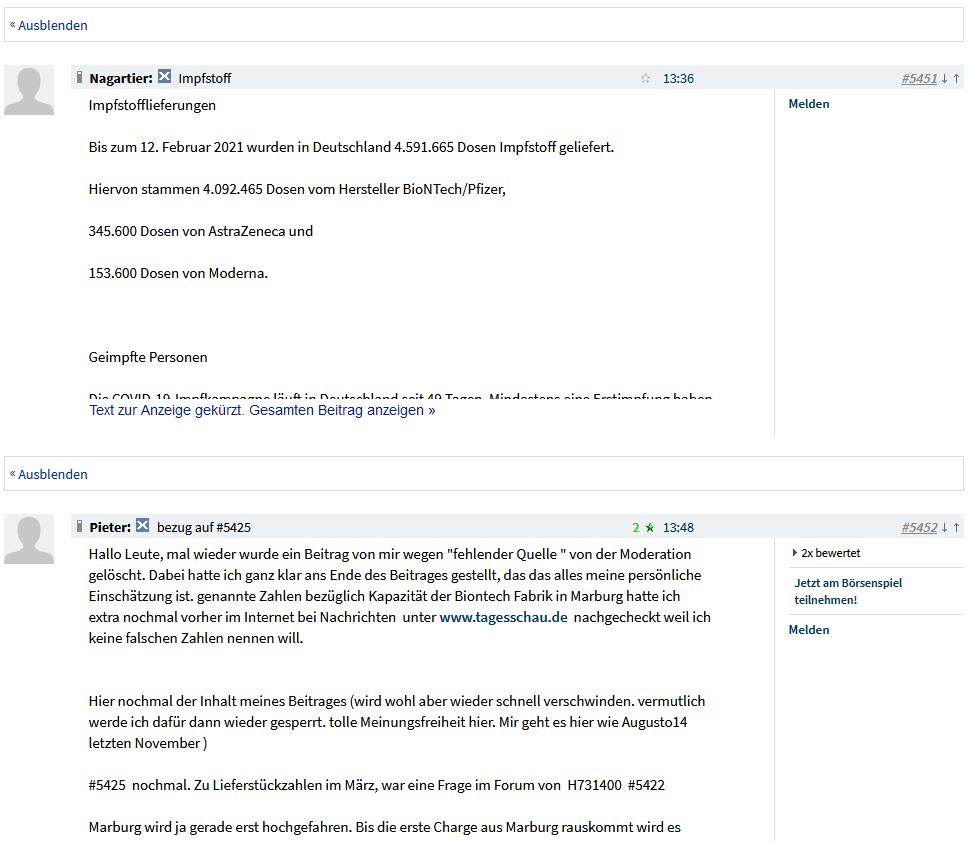Open Pieter's avatar profile picture

coord(29,539)
